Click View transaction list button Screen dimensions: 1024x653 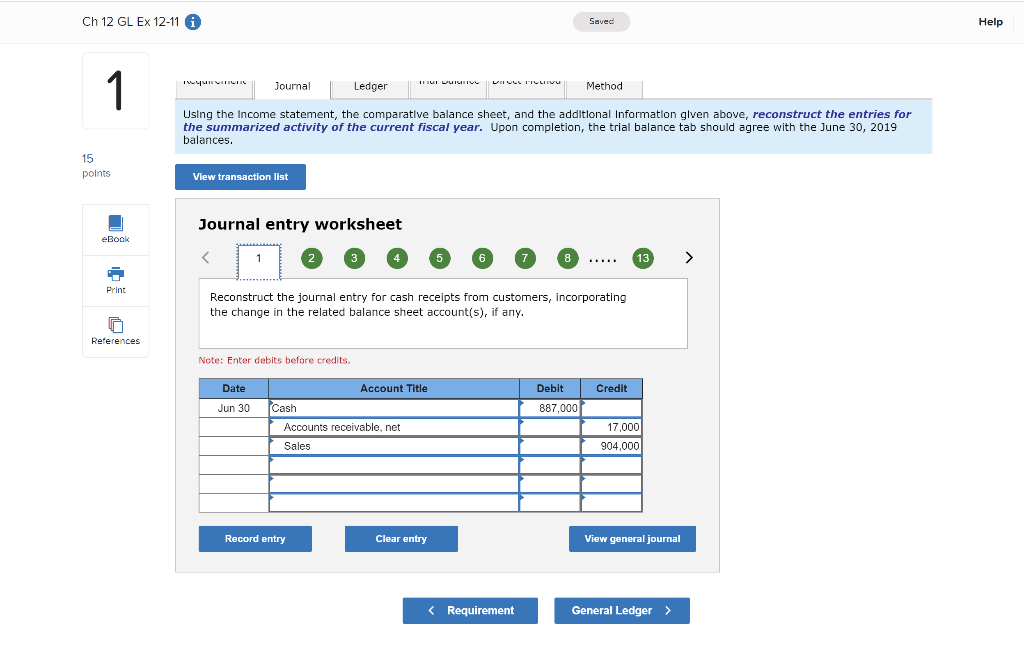point(240,177)
